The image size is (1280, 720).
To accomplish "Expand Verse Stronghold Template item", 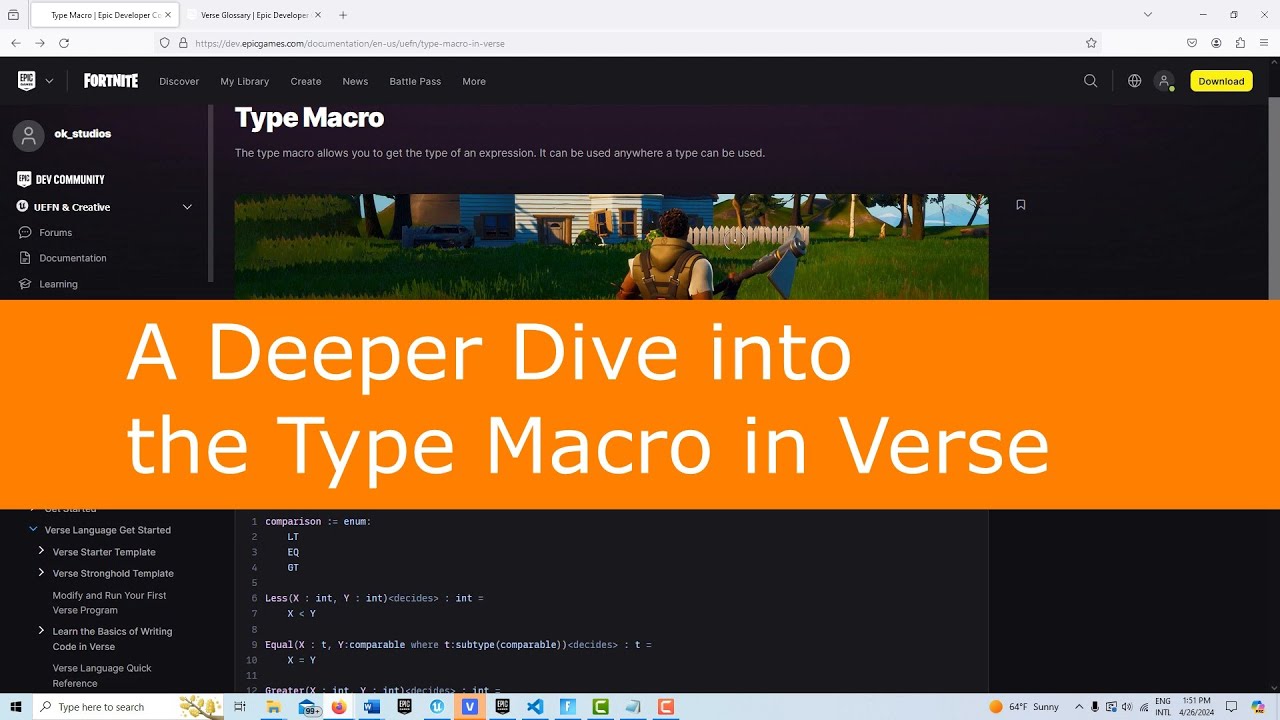I will coord(41,572).
